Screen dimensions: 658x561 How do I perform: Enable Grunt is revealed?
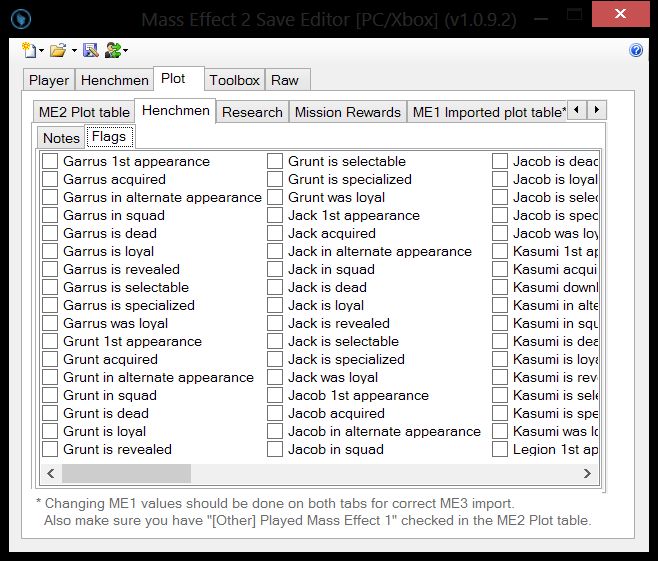[x=50, y=450]
